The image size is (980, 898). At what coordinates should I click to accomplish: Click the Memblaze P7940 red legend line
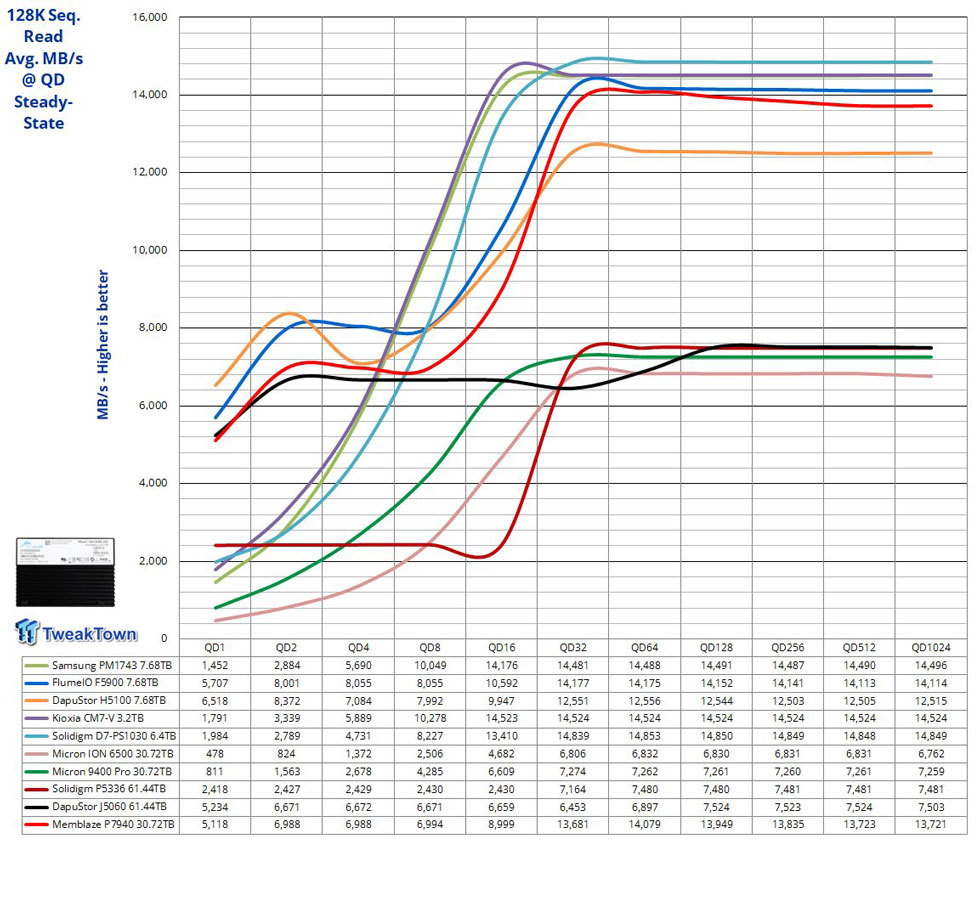36,825
